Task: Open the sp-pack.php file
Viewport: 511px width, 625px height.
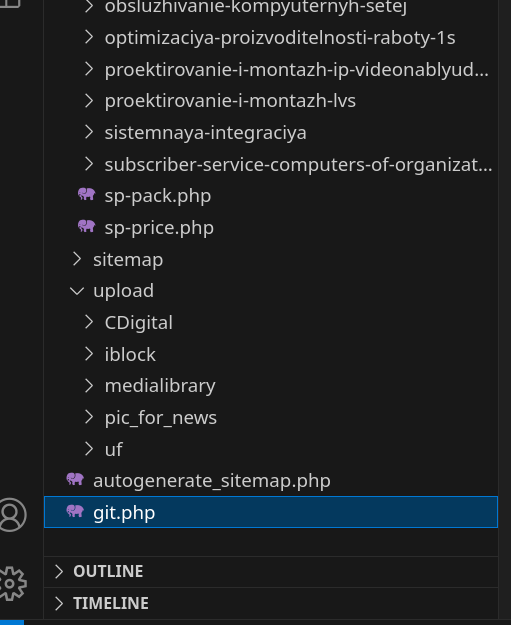Action: tap(158, 196)
